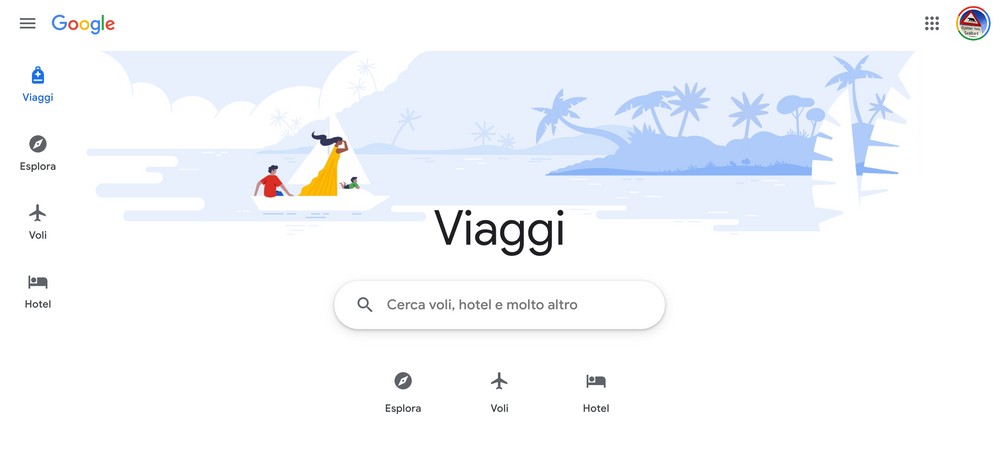Screen dimensions: 1000x450
Task: Select the Hotel bed icon in sidebar
Action: click(x=38, y=282)
